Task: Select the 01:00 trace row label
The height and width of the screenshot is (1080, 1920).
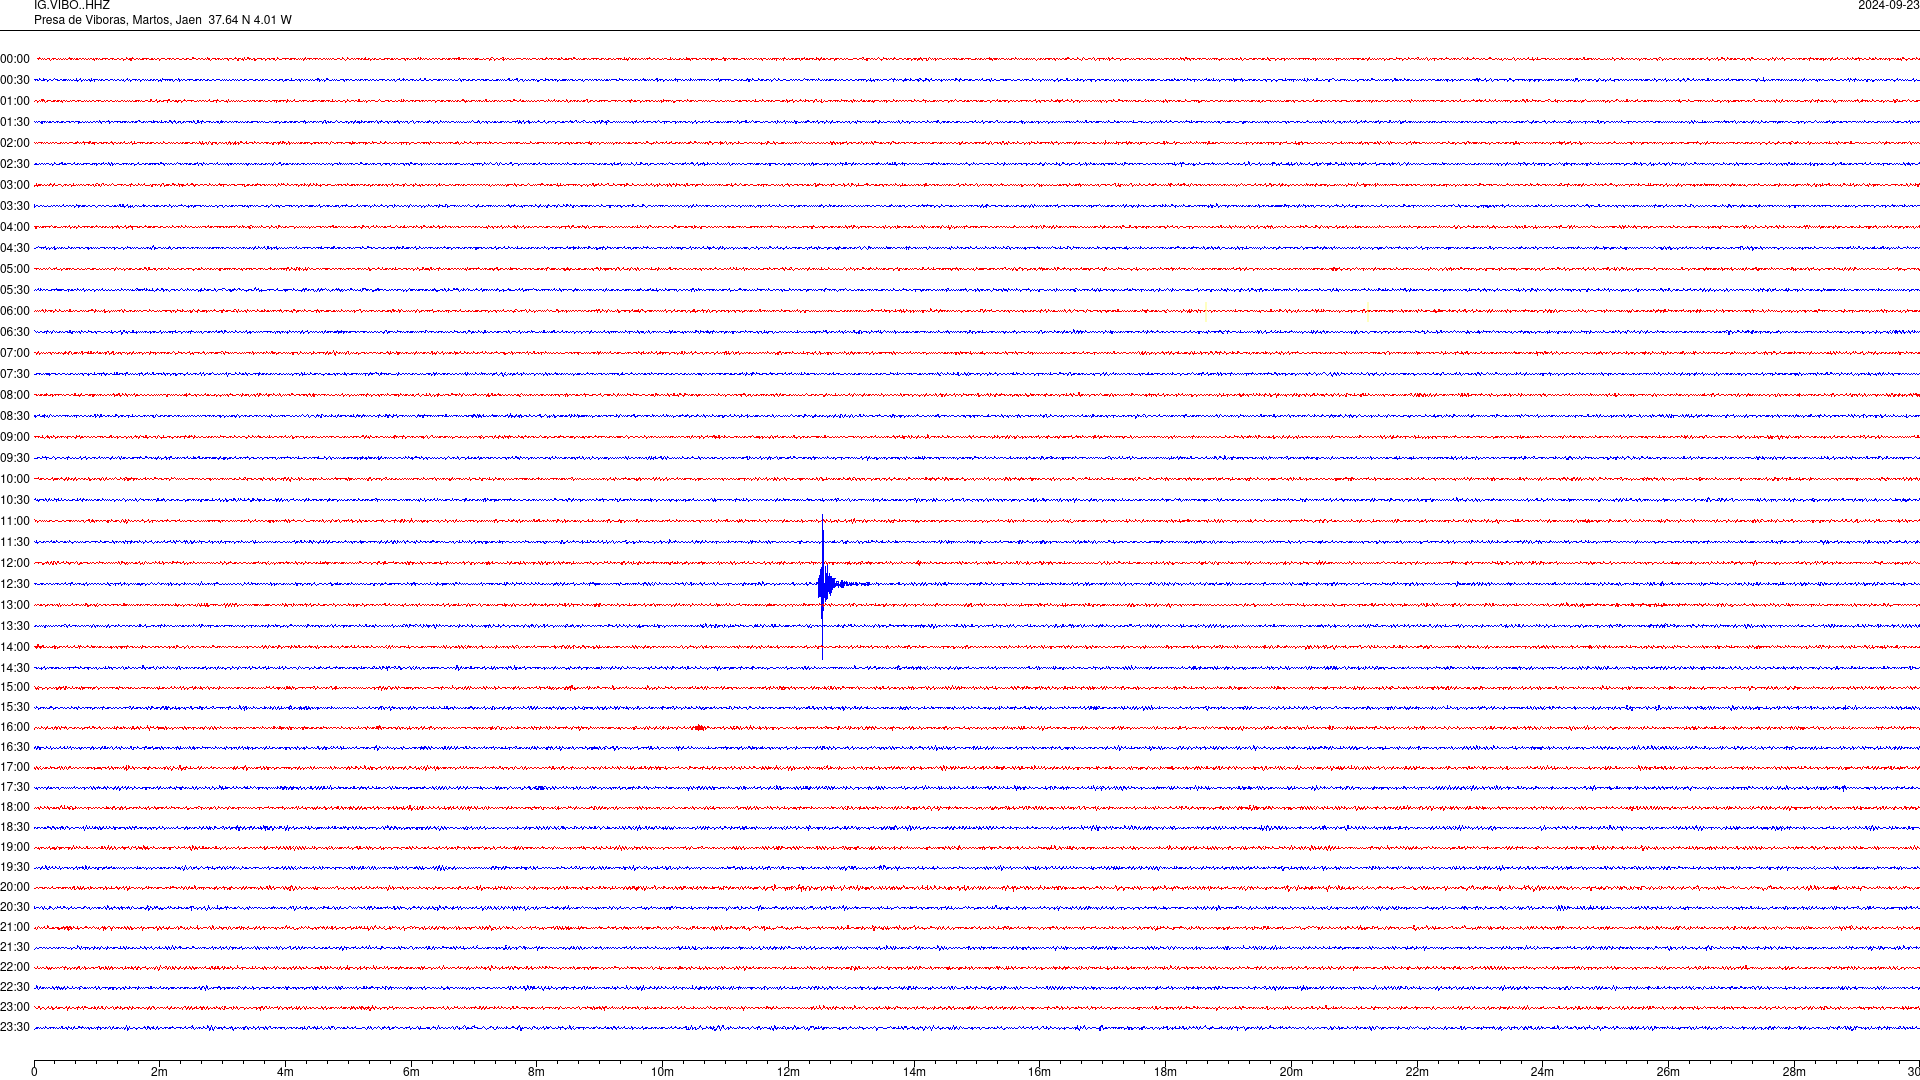Action: pos(15,101)
